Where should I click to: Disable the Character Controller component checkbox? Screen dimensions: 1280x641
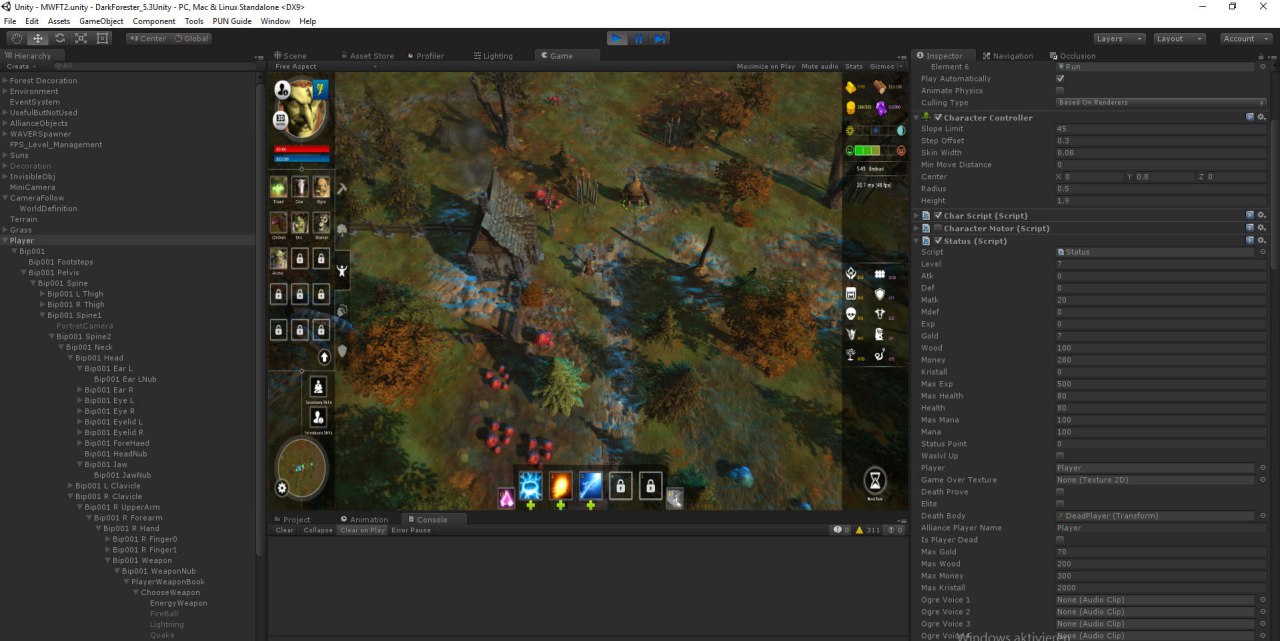click(x=938, y=117)
